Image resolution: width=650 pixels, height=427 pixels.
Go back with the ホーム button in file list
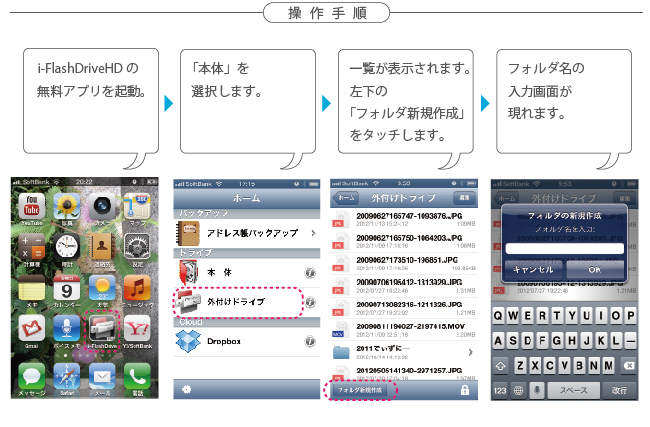(x=345, y=198)
